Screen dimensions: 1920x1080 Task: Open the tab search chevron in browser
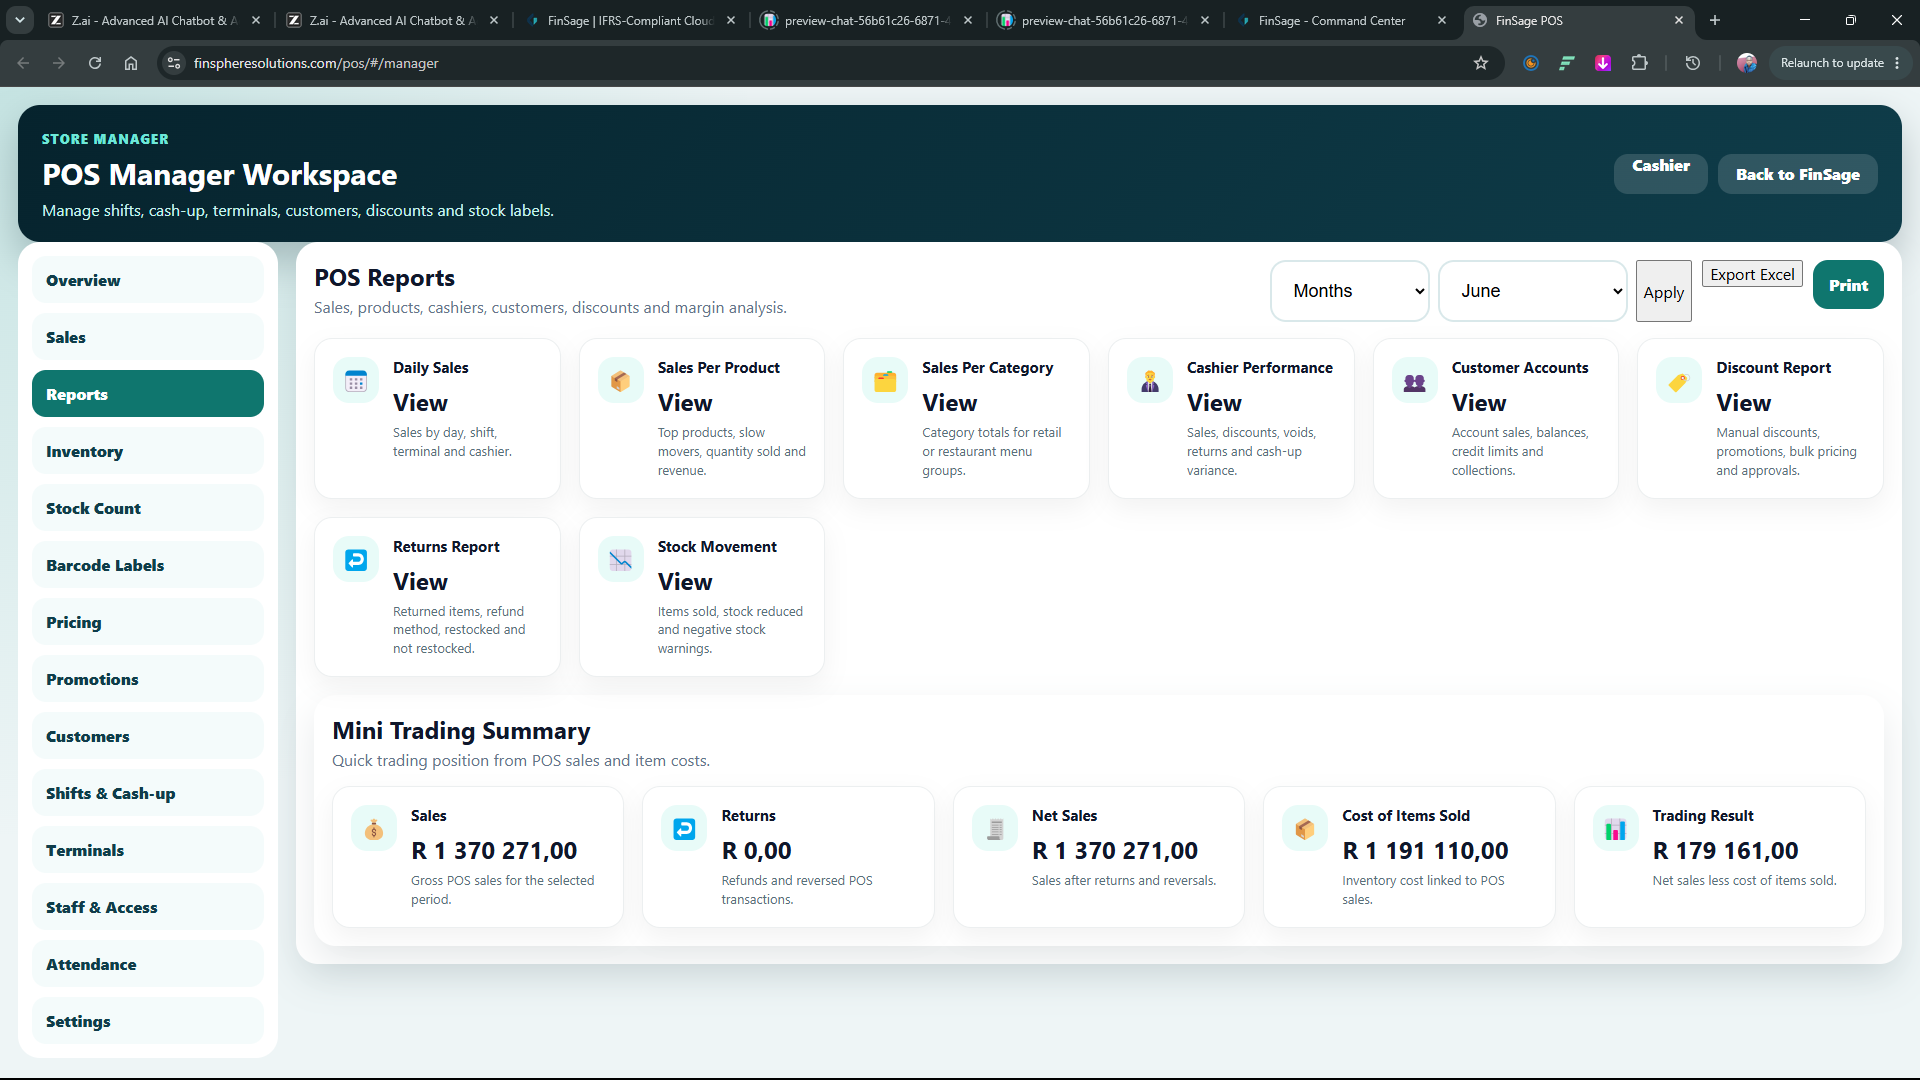(19, 20)
